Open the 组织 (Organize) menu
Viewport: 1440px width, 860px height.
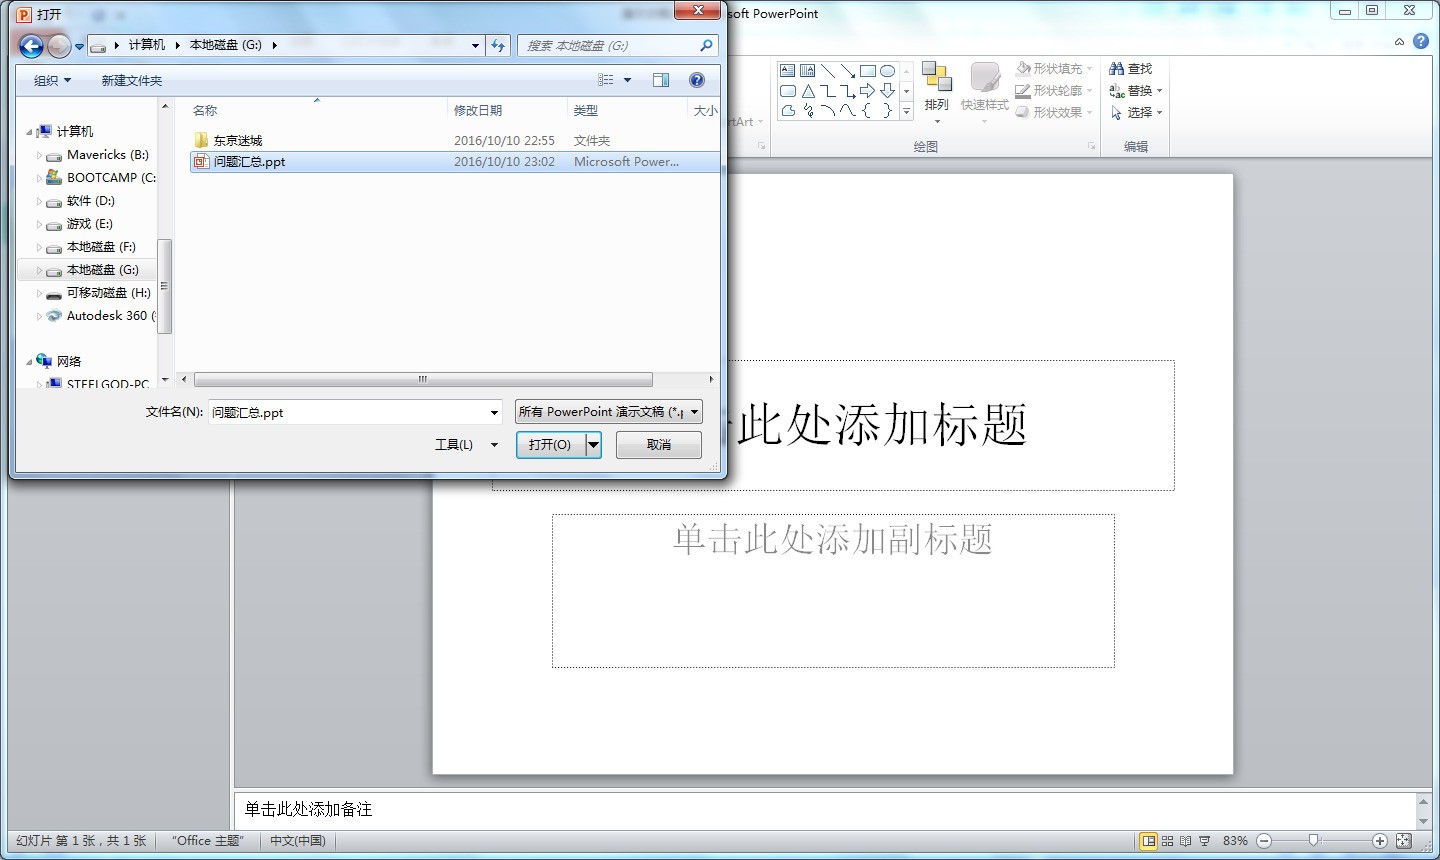(x=52, y=80)
